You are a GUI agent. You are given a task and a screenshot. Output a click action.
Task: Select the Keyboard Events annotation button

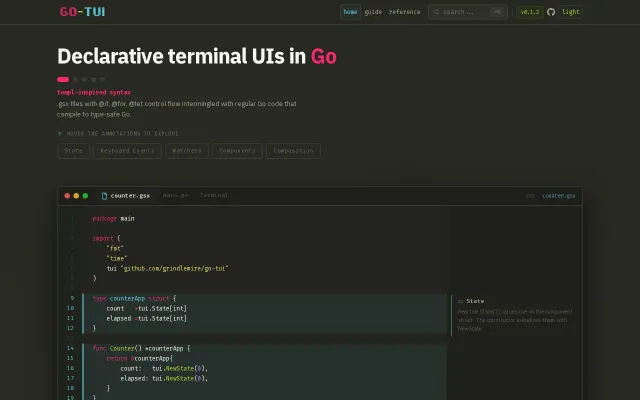coord(127,151)
